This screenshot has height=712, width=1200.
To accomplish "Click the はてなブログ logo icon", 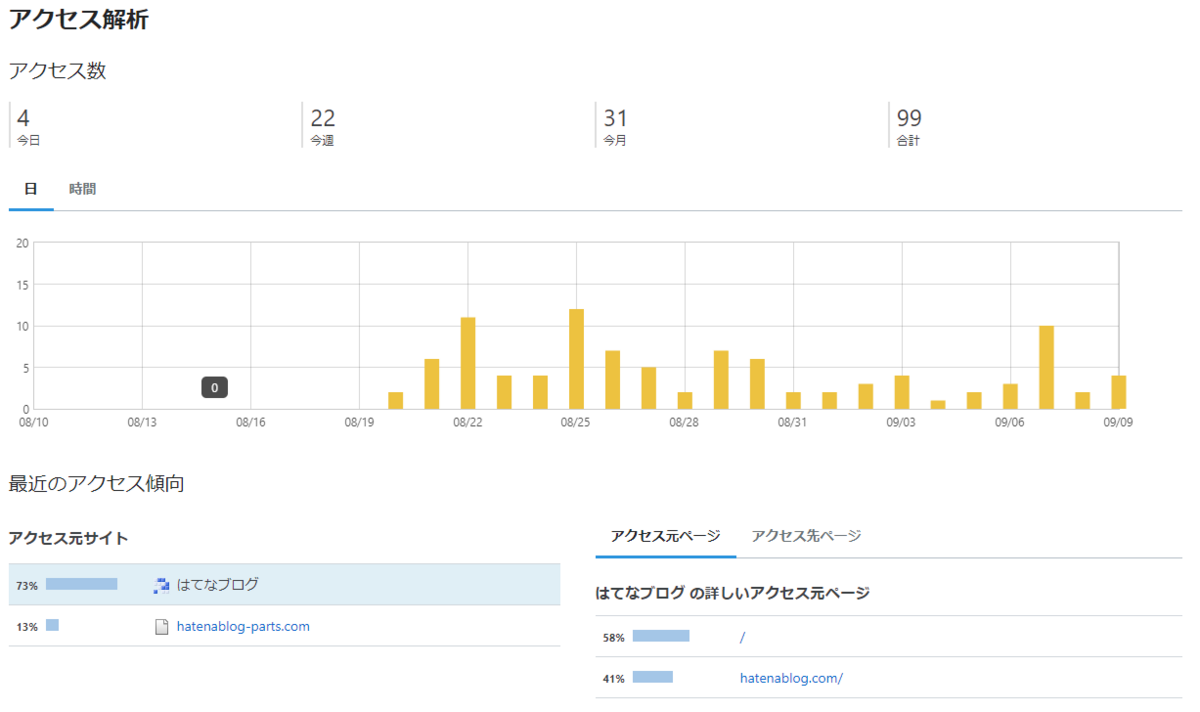I will 161,586.
